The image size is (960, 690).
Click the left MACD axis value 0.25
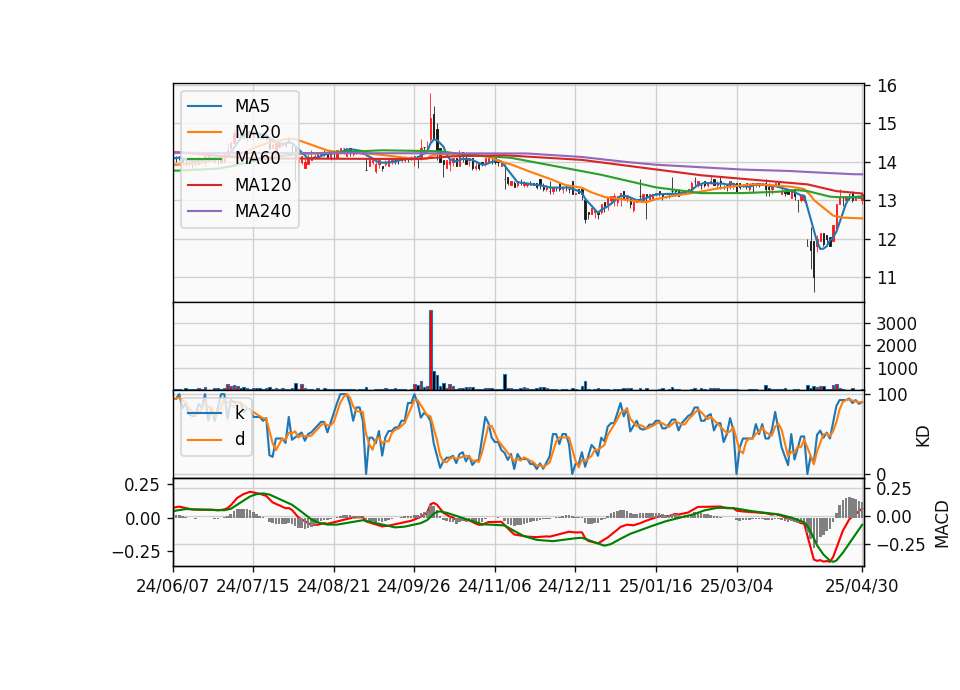141,485
